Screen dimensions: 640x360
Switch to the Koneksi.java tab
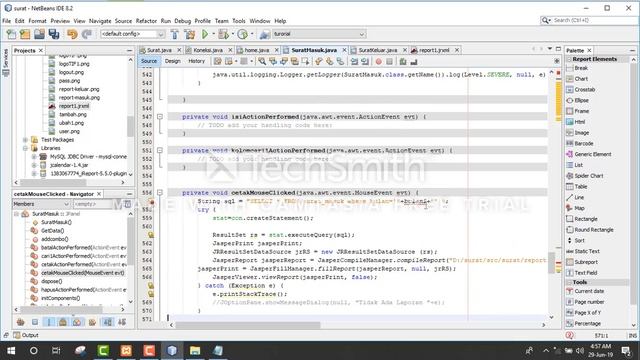208,50
